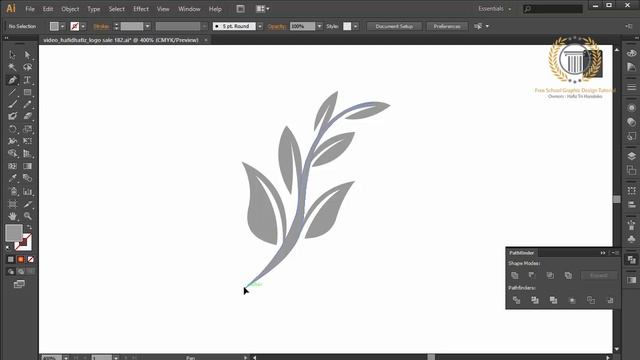Open the Color panel icon

pyautogui.click(x=631, y=53)
